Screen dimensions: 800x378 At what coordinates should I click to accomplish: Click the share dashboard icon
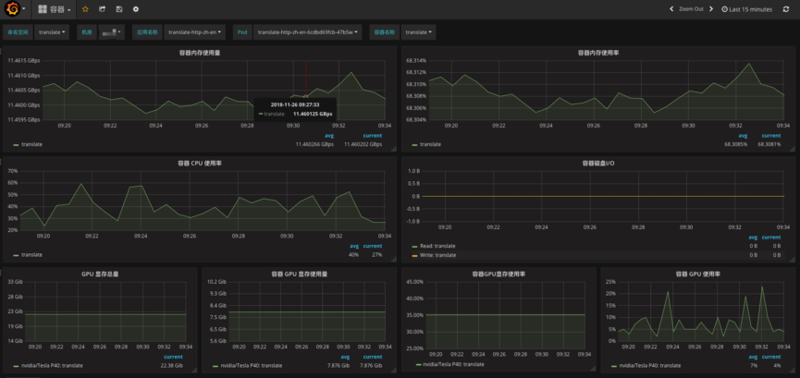[102, 9]
